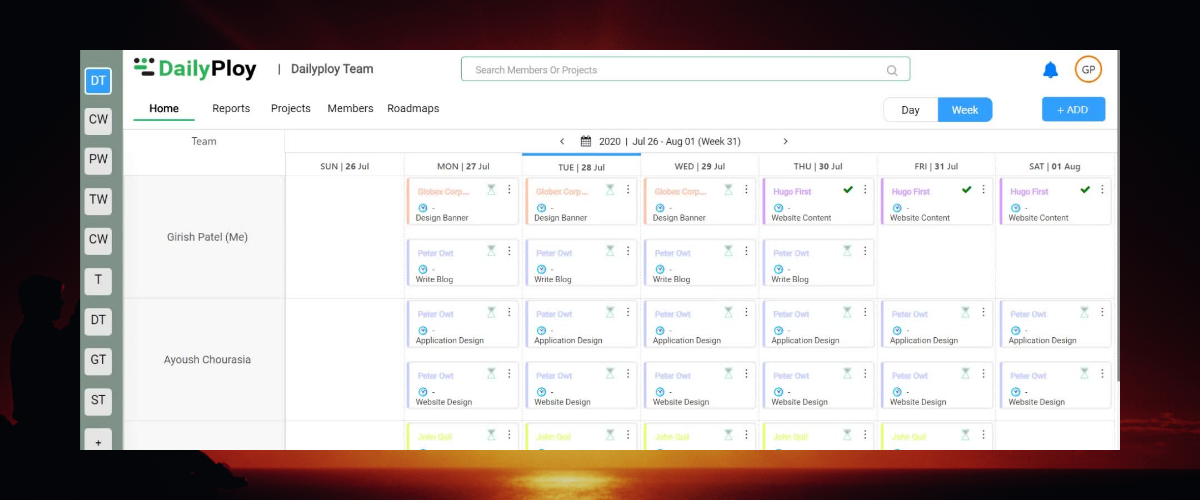Open the three-dot menu on Friday's Website Design card
Image resolution: width=1200 pixels, height=500 pixels.
(x=984, y=375)
